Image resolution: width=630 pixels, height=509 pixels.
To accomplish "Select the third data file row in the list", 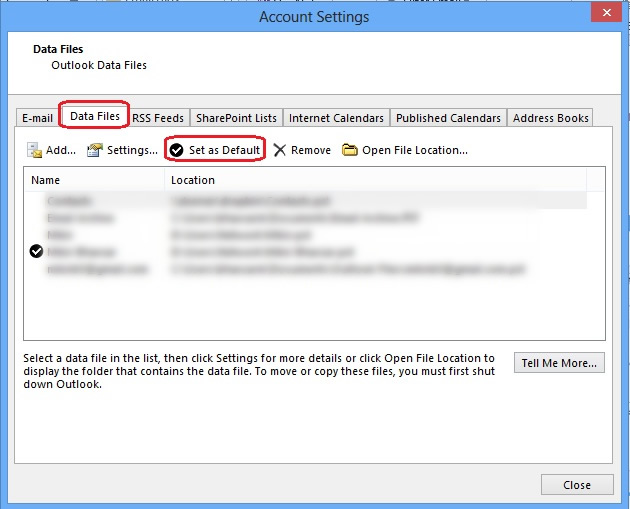I will pos(305,235).
